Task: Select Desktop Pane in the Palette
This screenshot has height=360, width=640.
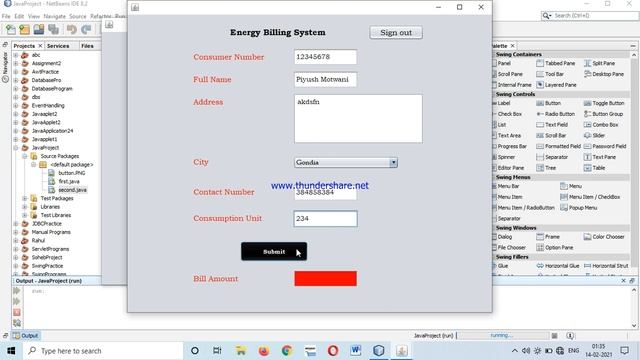Action: pyautogui.click(x=604, y=74)
